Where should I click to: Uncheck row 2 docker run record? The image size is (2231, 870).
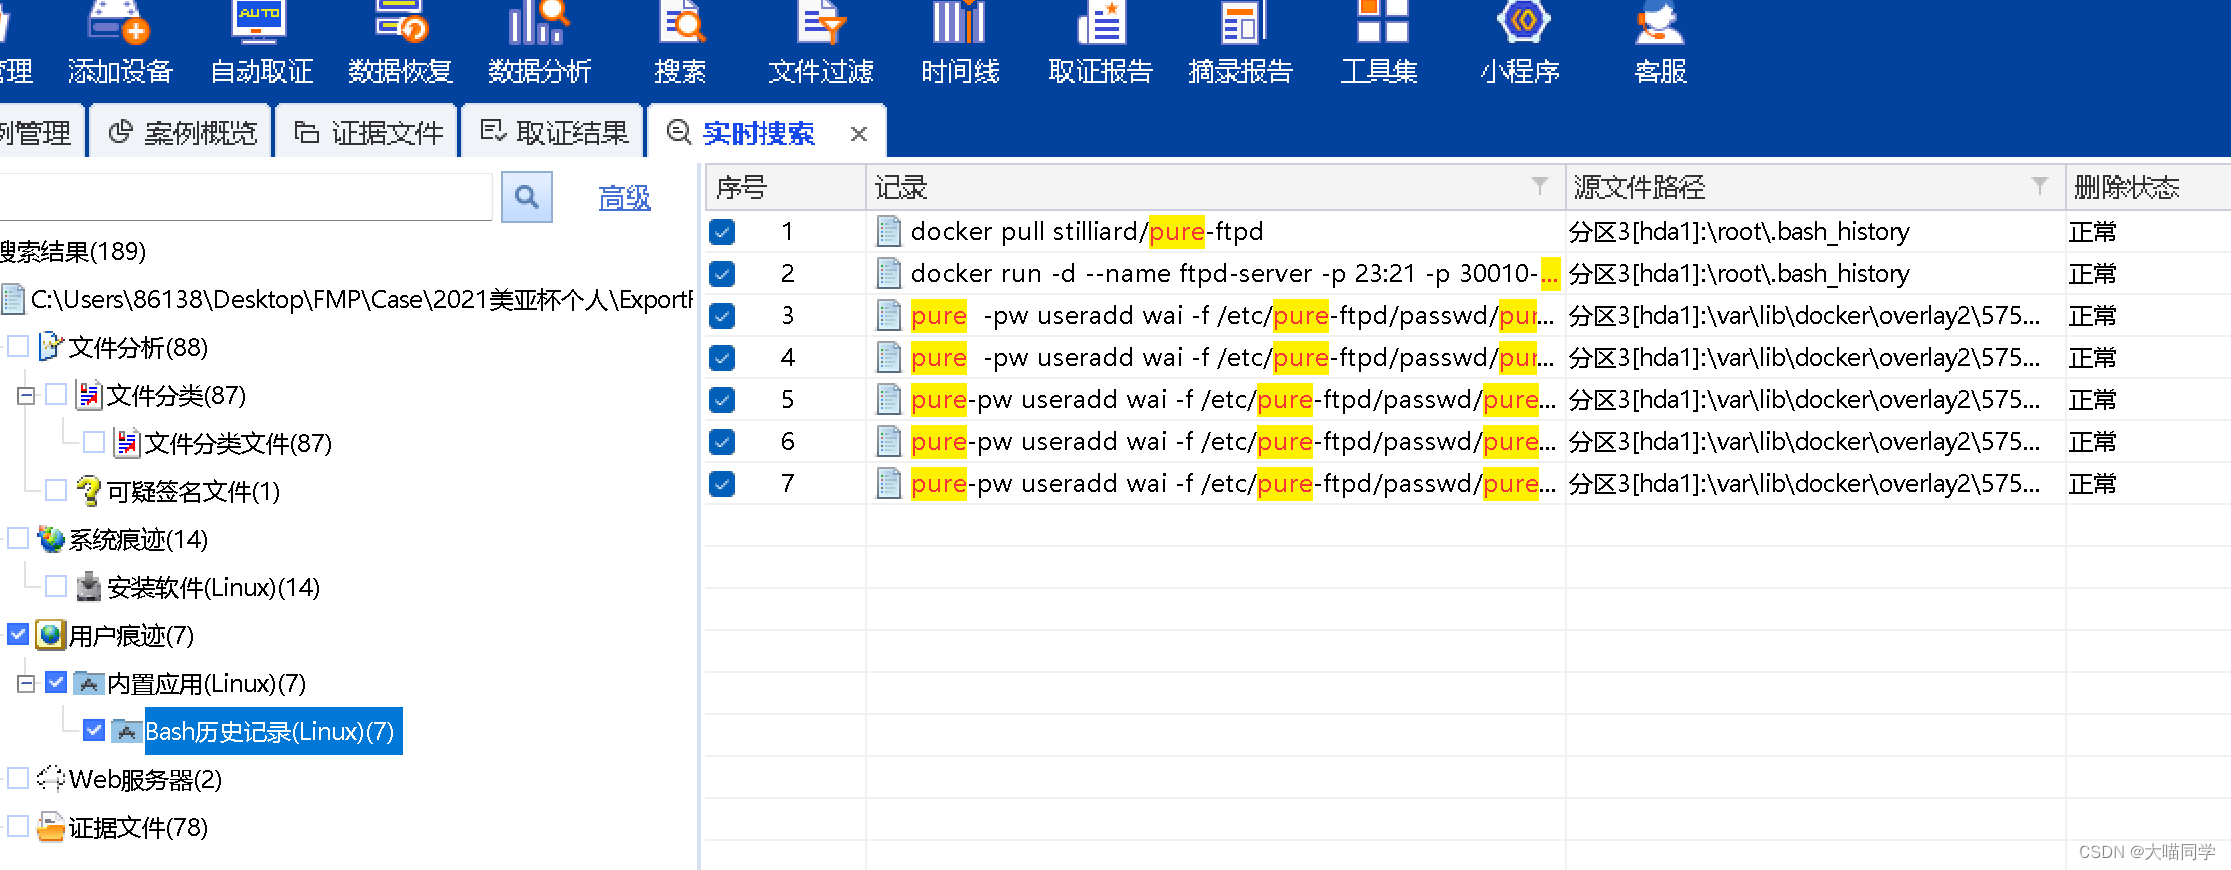click(722, 274)
